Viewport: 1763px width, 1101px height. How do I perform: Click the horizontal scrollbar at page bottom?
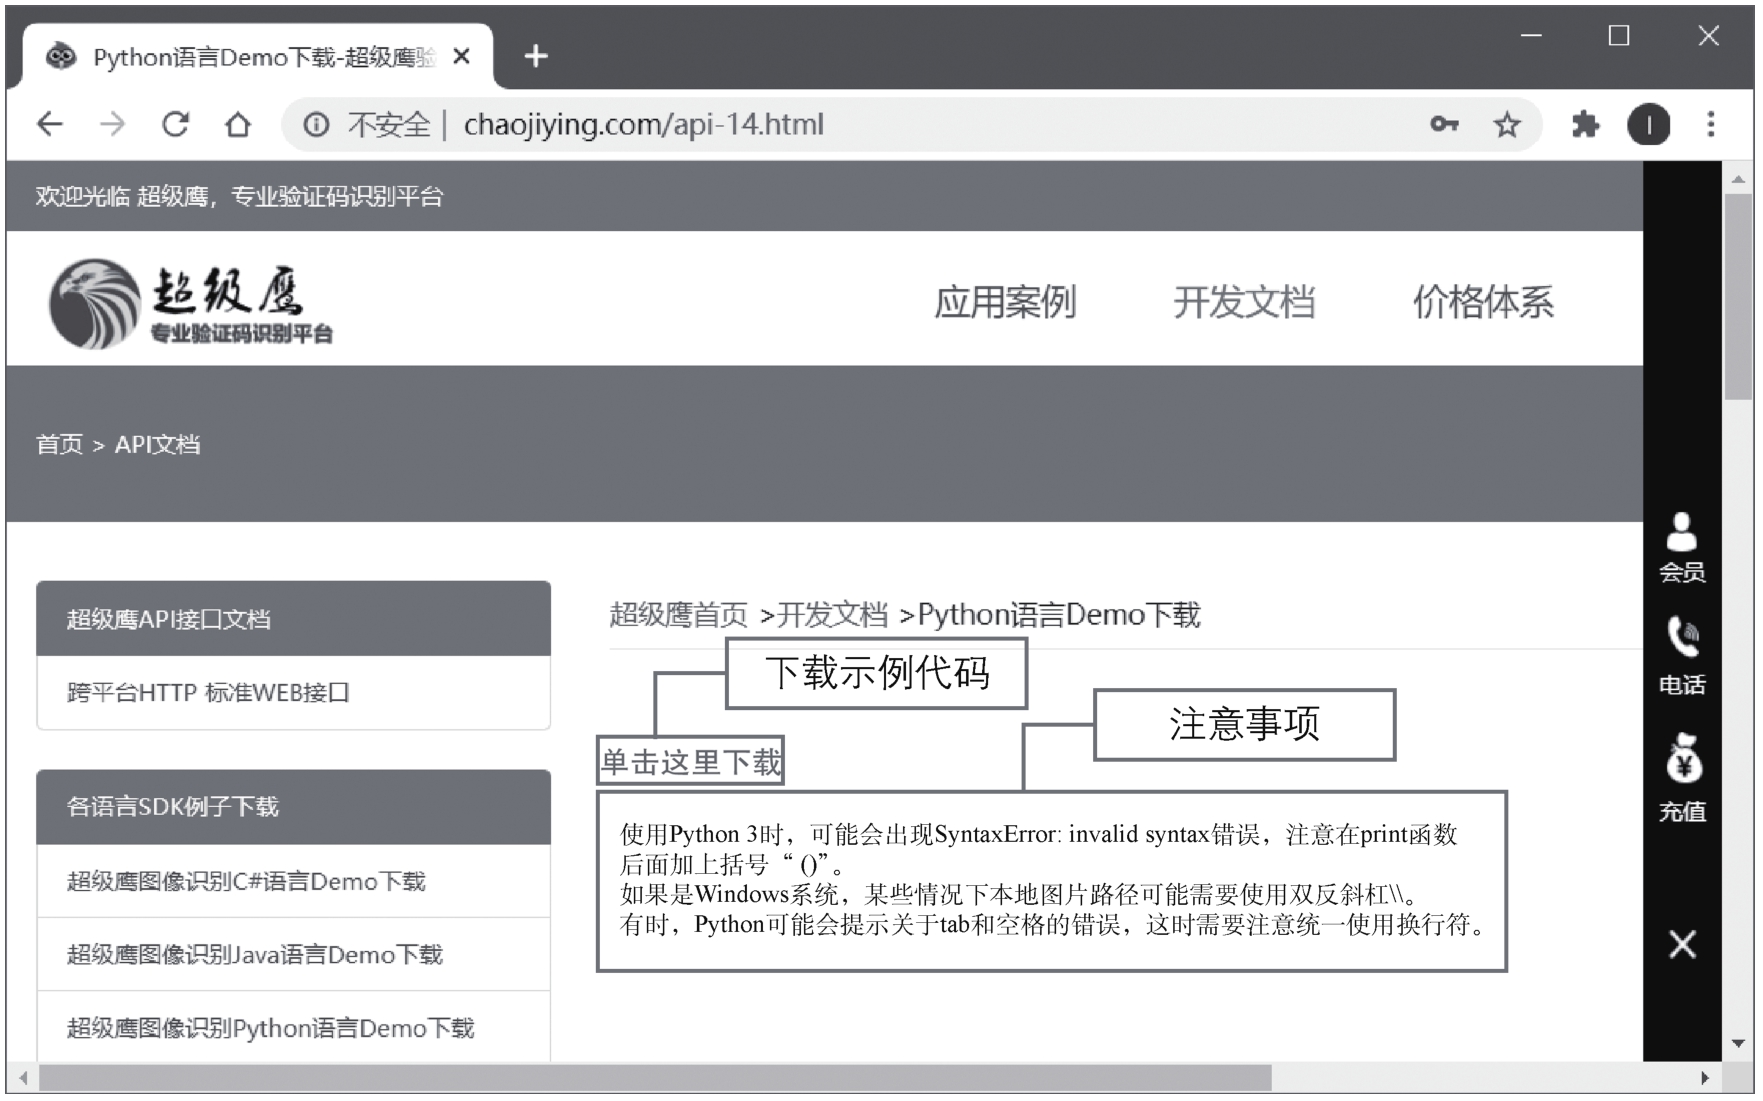pyautogui.click(x=655, y=1078)
